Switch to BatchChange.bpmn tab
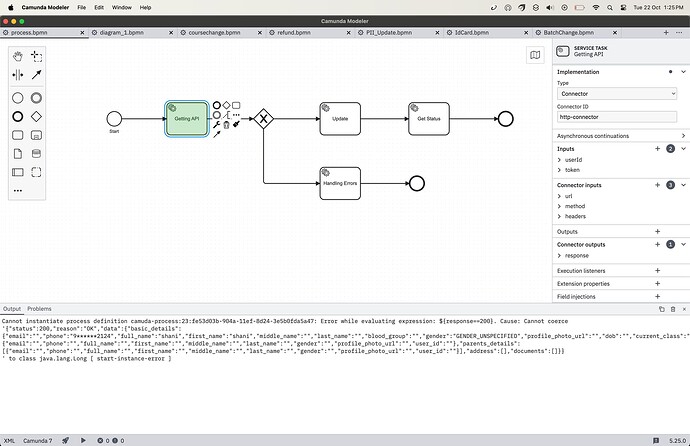This screenshot has height=446, width=690. coord(569,33)
